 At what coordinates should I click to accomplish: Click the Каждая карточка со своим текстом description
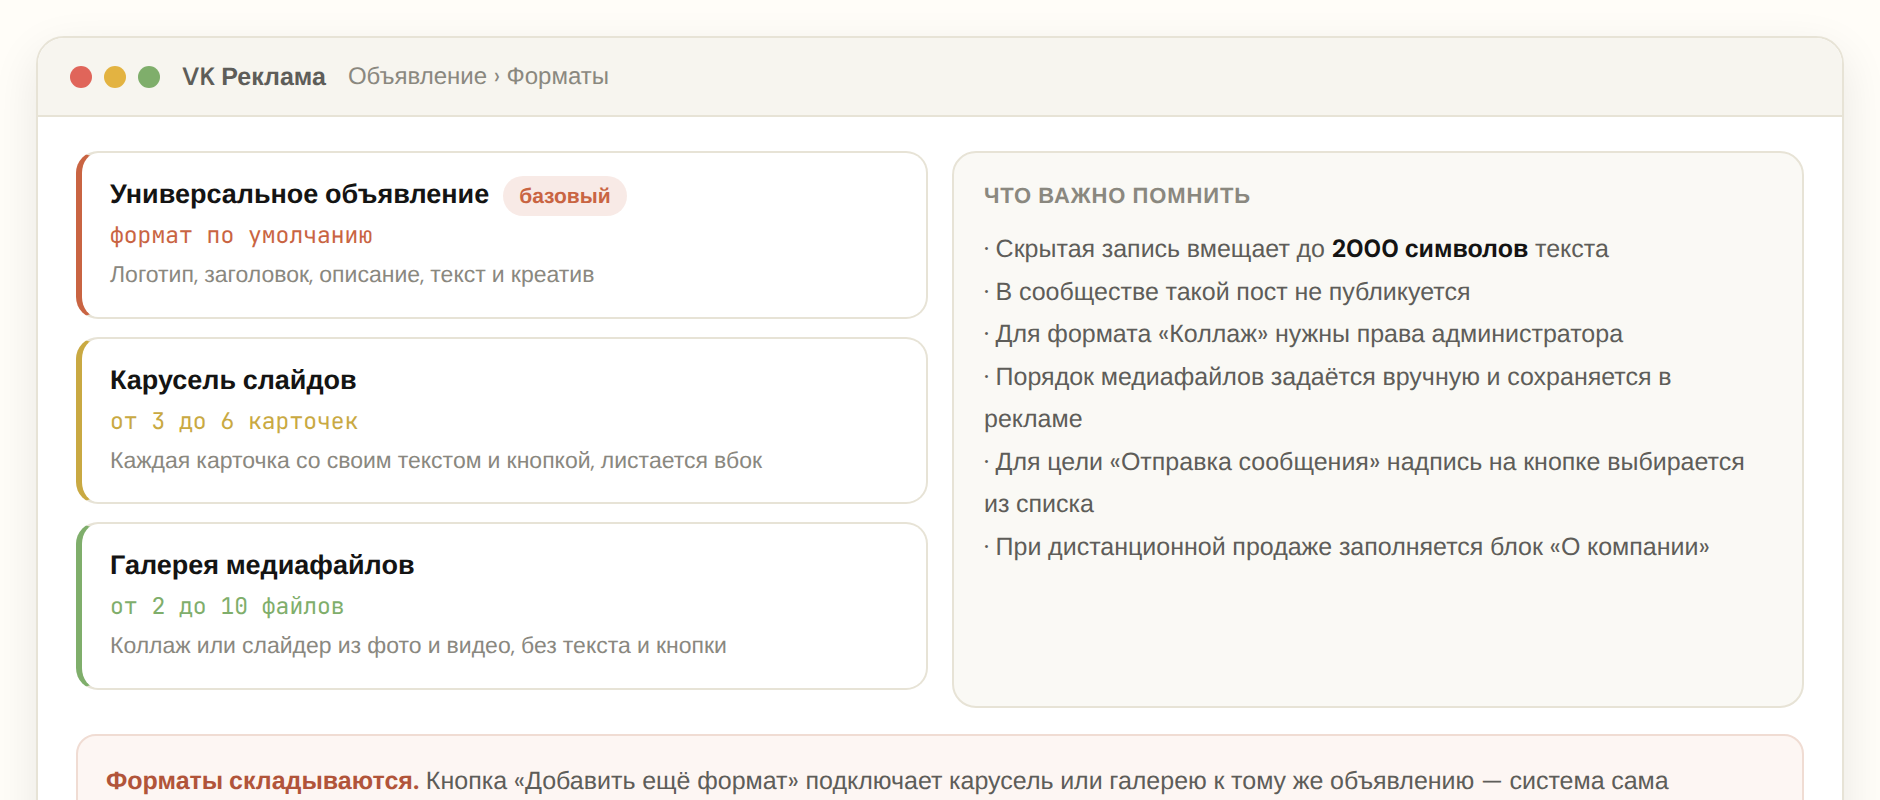436,461
